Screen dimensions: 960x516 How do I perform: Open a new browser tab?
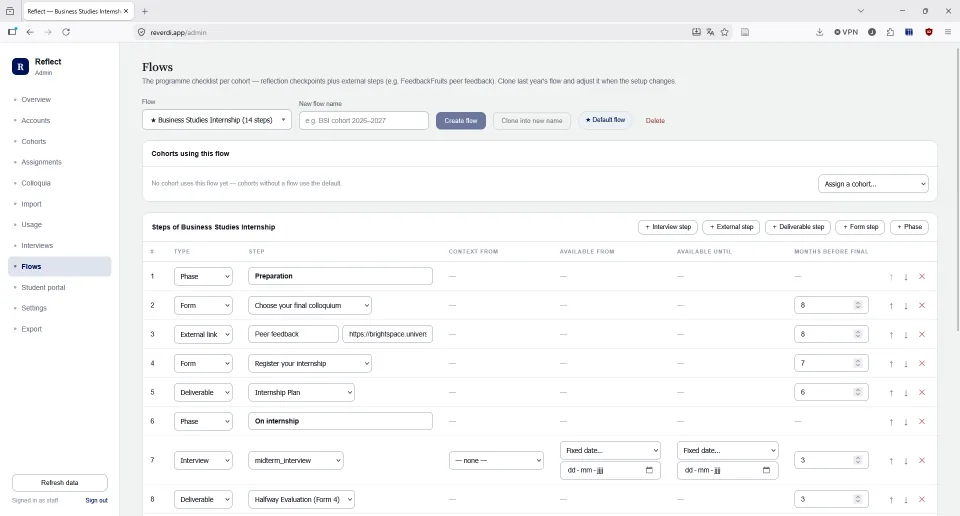click(x=144, y=11)
